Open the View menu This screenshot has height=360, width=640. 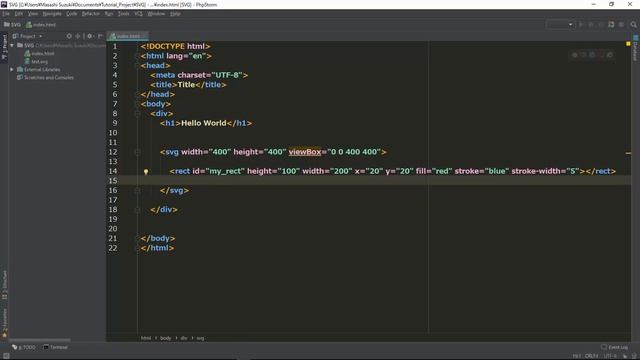tap(33, 13)
